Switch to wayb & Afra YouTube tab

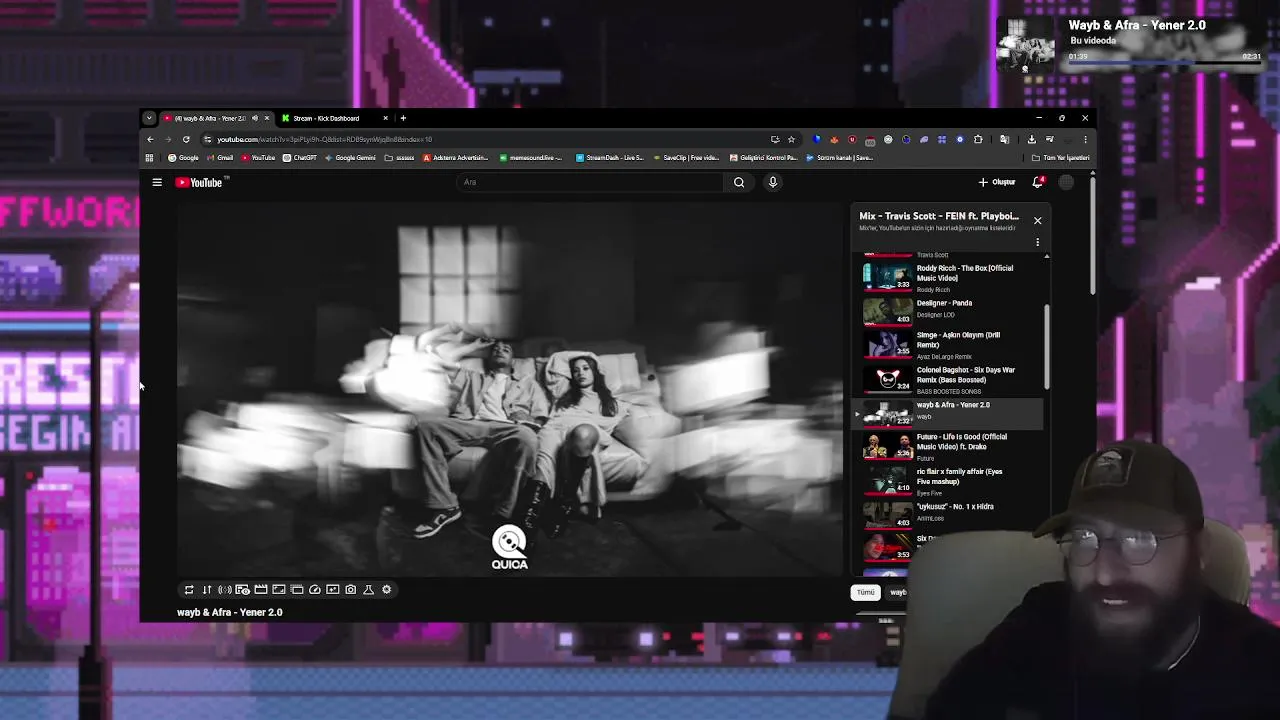210,118
